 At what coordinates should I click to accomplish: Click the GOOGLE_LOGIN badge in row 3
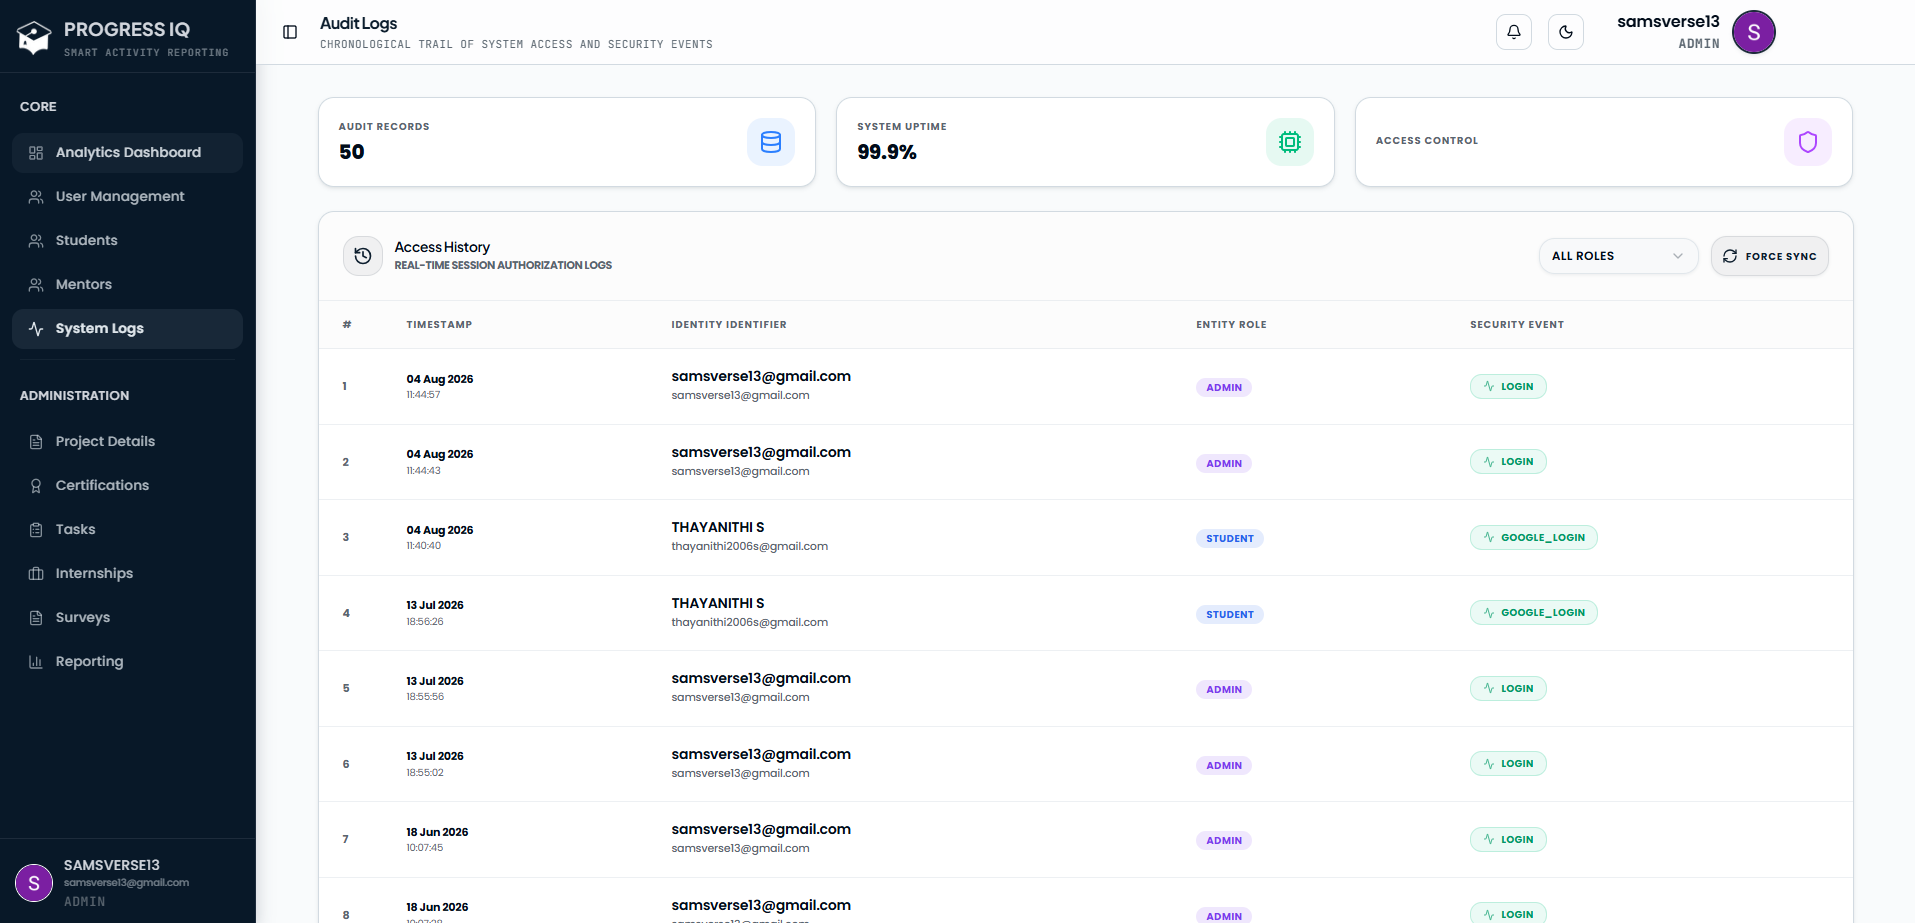pos(1534,538)
